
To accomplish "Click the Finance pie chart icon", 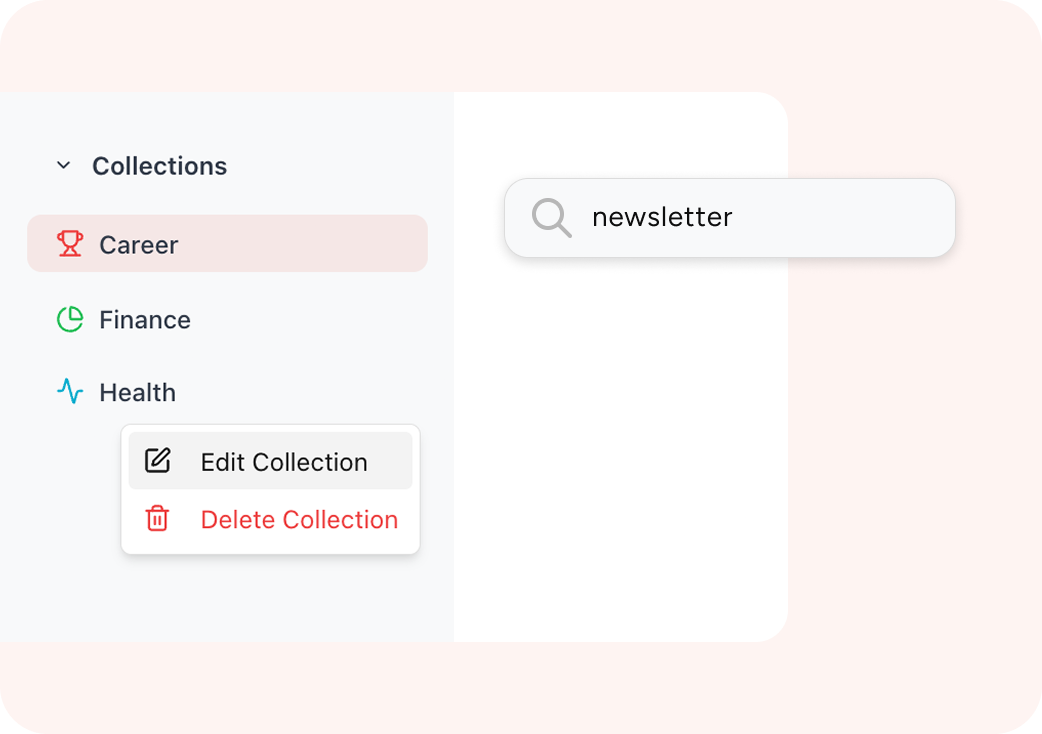I will point(70,320).
